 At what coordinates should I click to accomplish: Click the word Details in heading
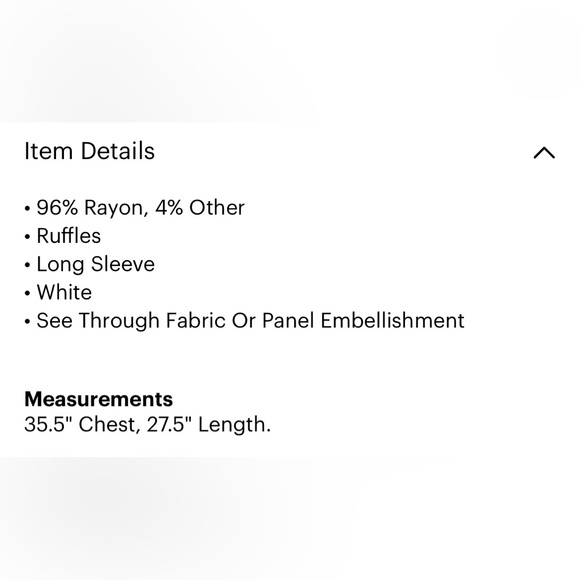coord(118,151)
